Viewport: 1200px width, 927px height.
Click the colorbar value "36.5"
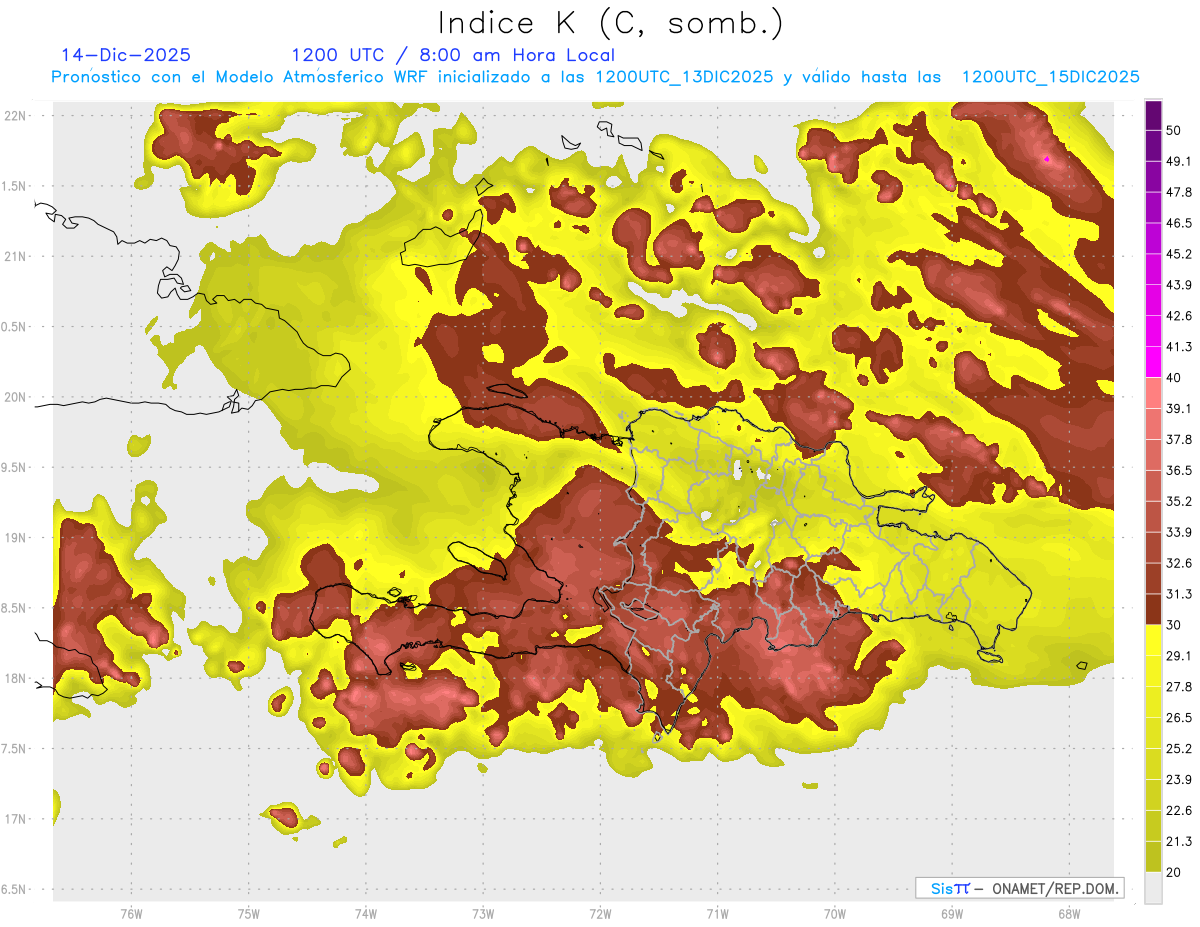click(x=1179, y=470)
